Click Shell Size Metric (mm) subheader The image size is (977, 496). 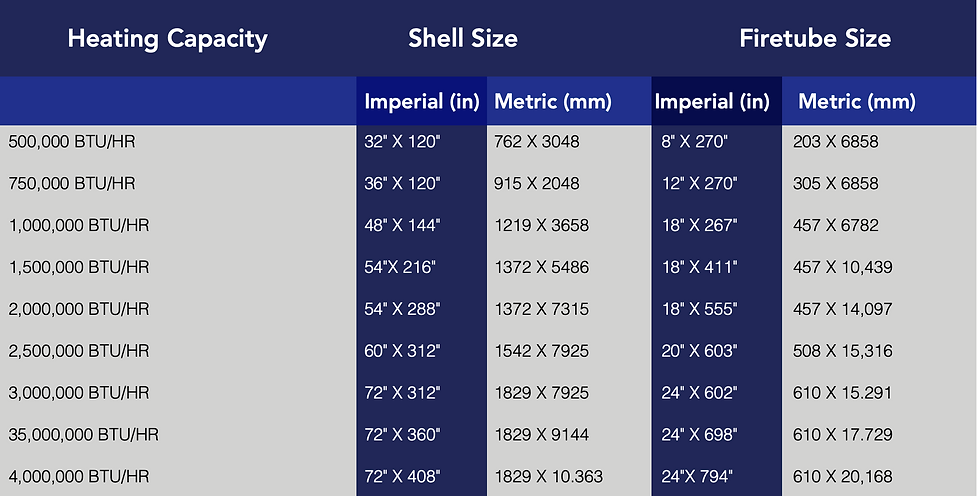pos(553,101)
